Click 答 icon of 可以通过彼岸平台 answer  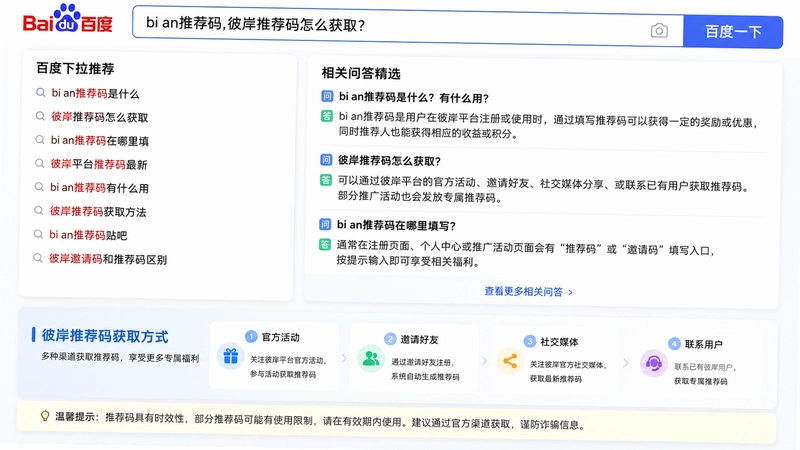pyautogui.click(x=326, y=180)
